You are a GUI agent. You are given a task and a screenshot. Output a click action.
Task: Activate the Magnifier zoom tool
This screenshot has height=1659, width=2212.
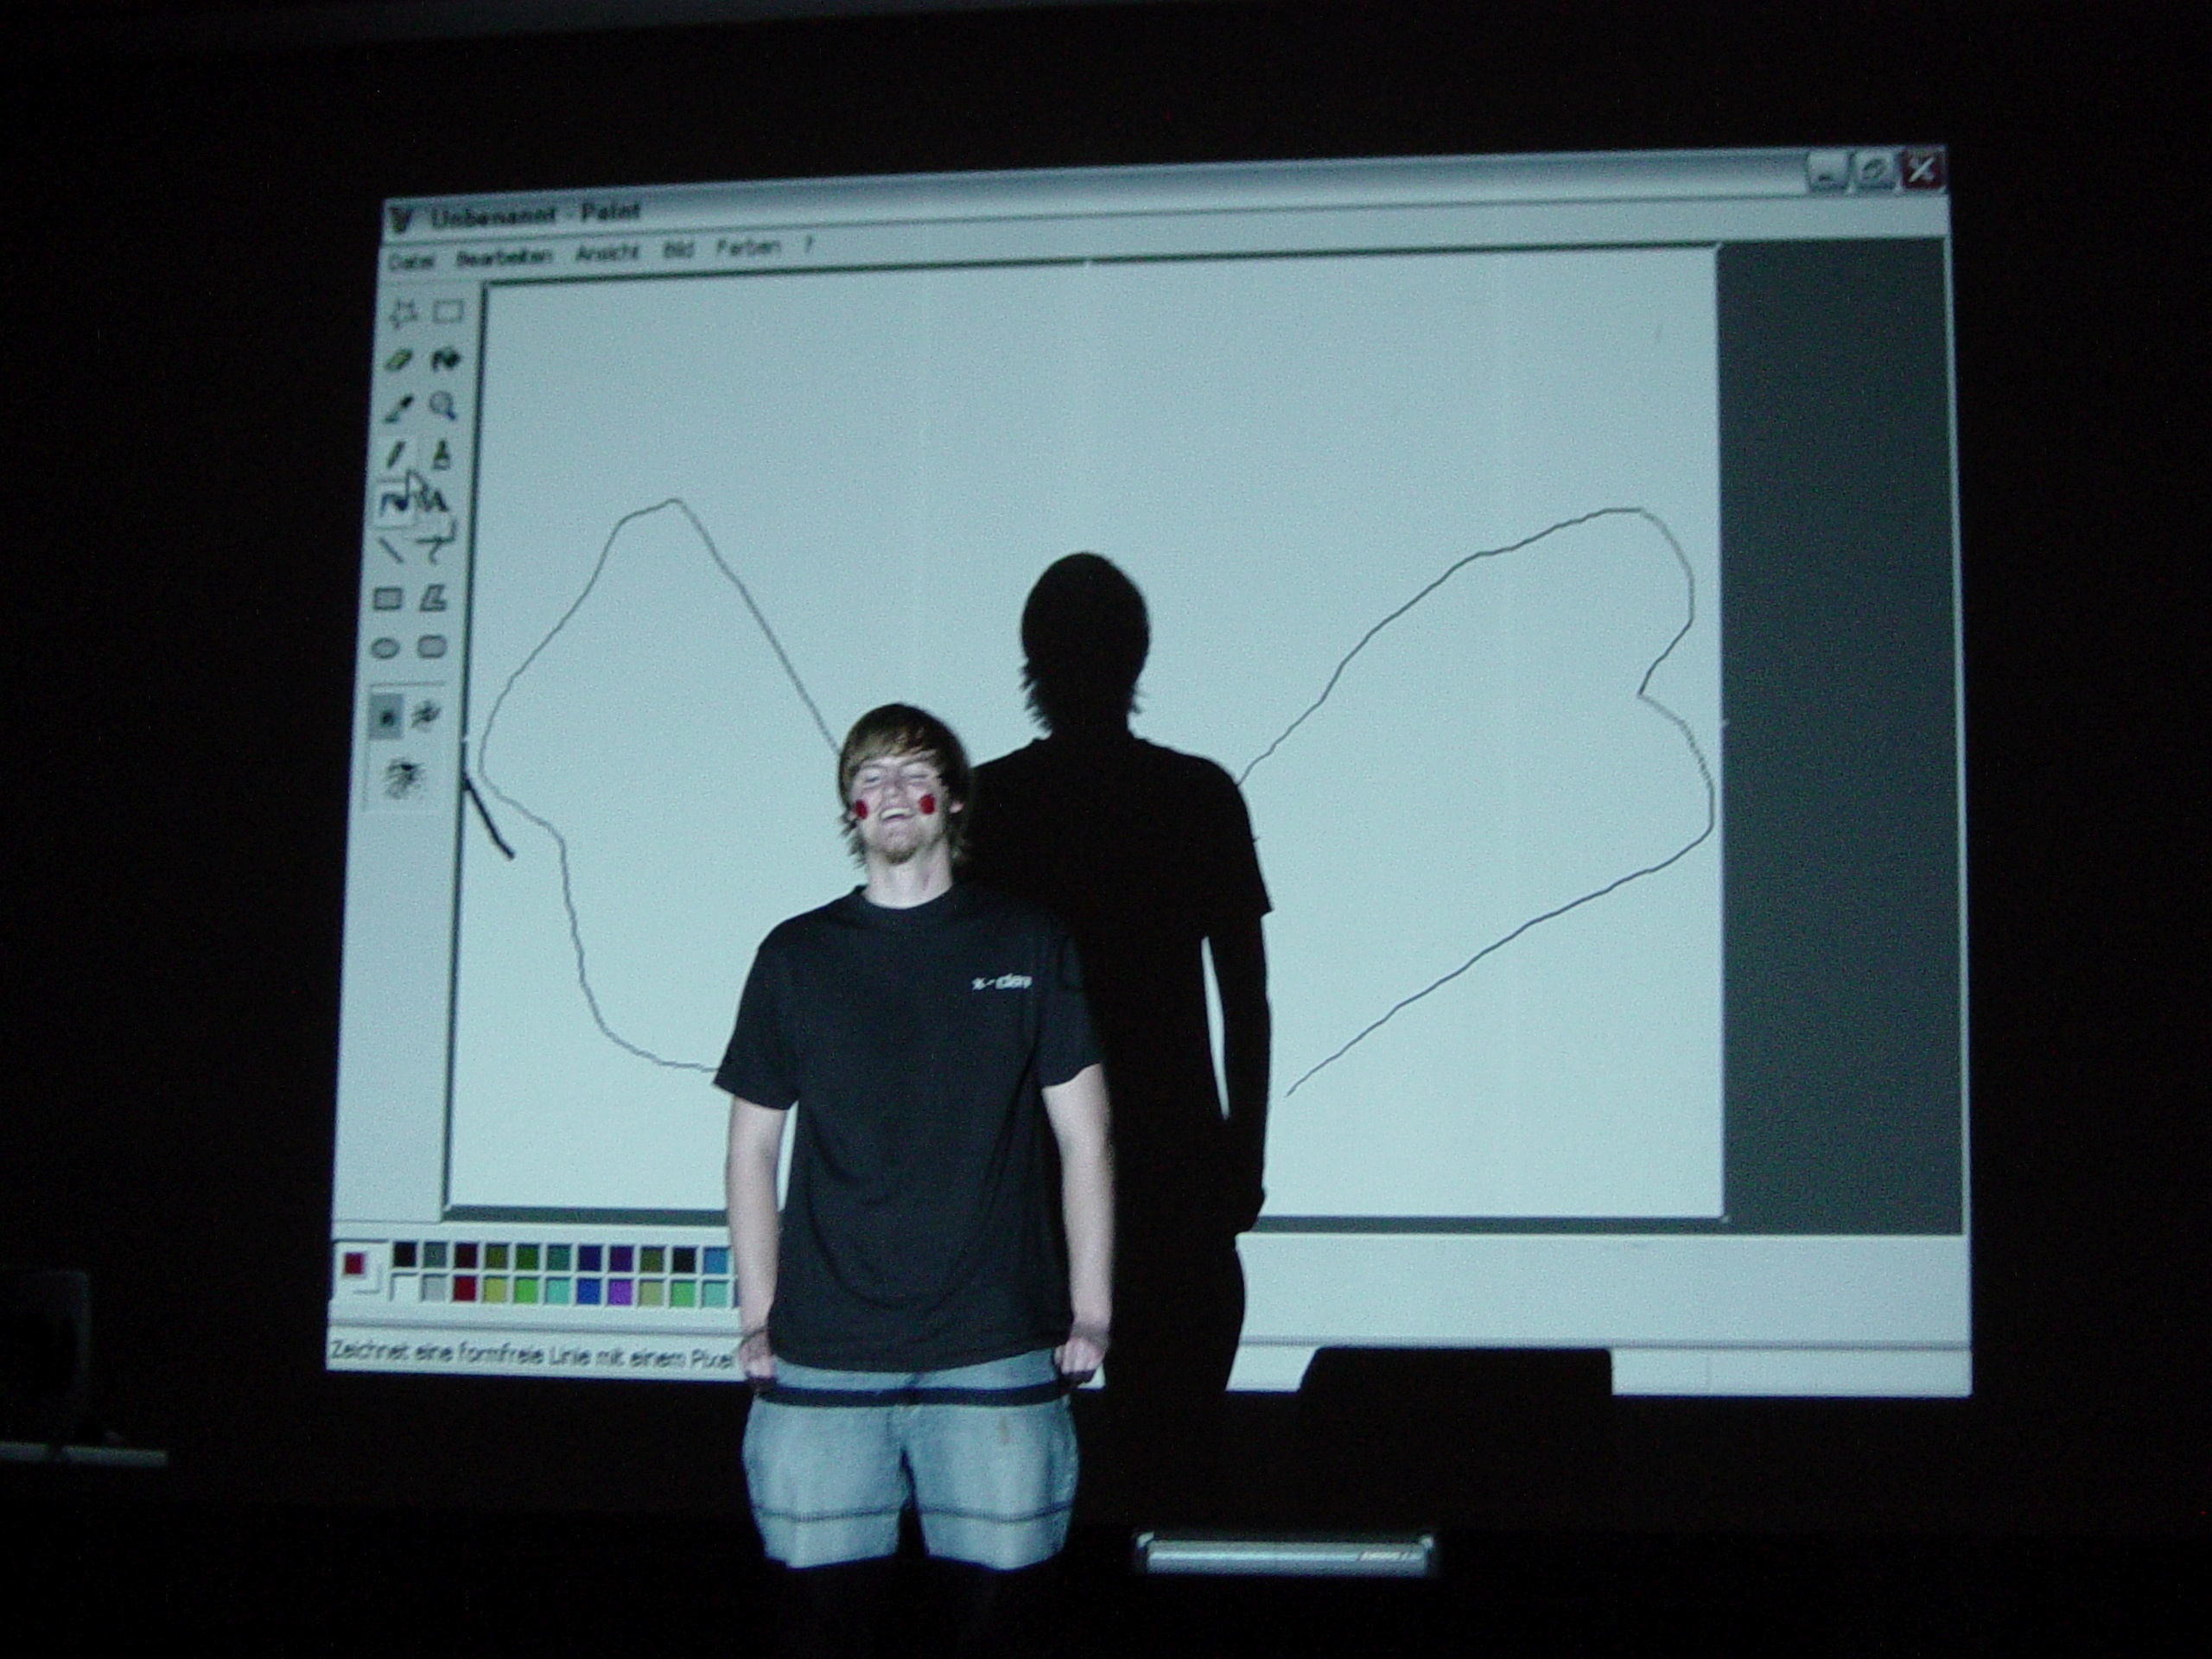click(443, 405)
